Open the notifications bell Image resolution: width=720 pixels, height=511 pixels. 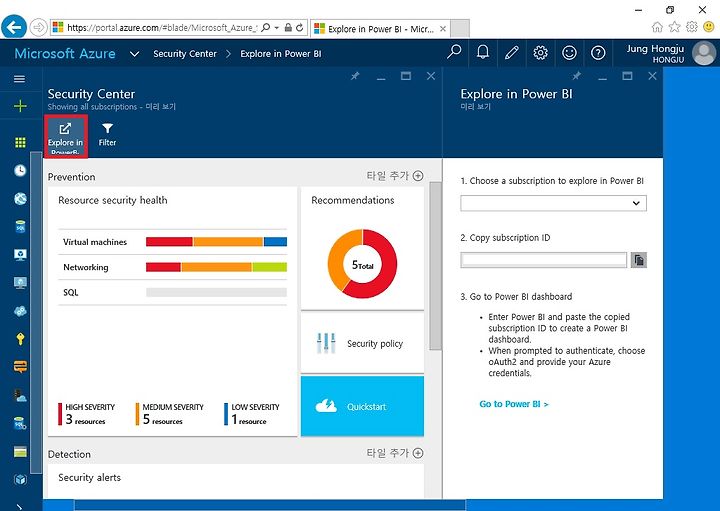click(483, 53)
